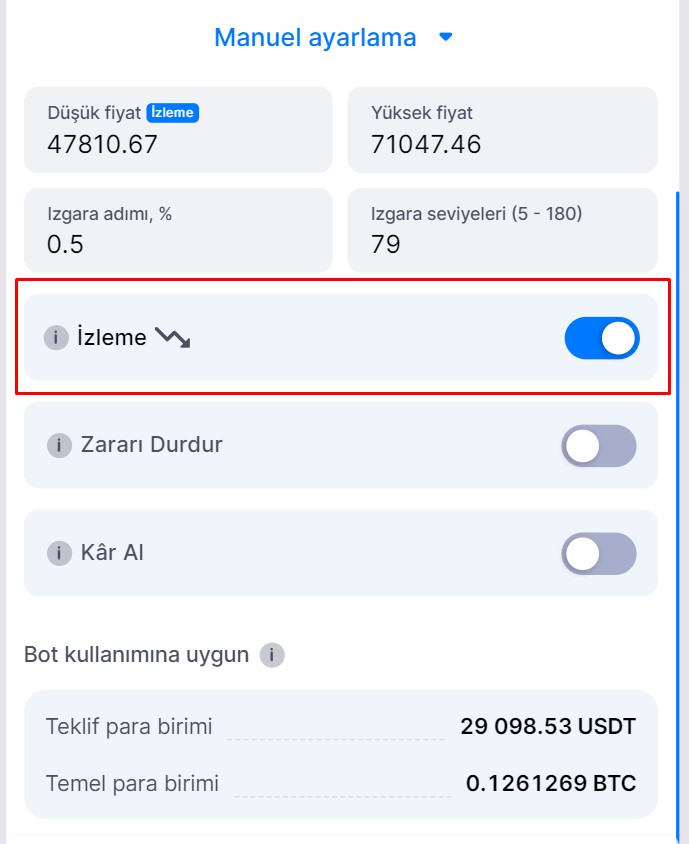Viewport: 689px width, 844px height.
Task: Expand the Manuel ayarlama dropdown arrow
Action: point(446,38)
